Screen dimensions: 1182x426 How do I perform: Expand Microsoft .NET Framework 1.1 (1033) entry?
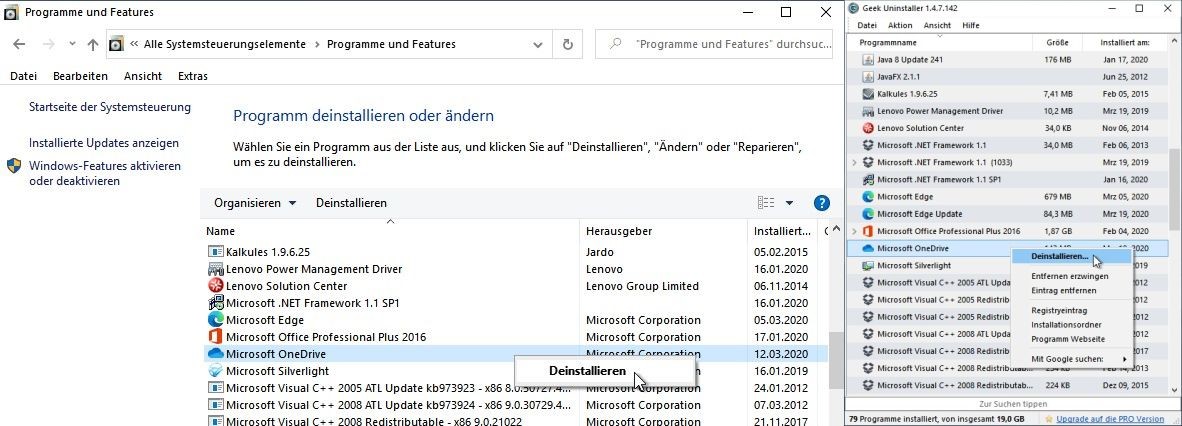tap(853, 163)
